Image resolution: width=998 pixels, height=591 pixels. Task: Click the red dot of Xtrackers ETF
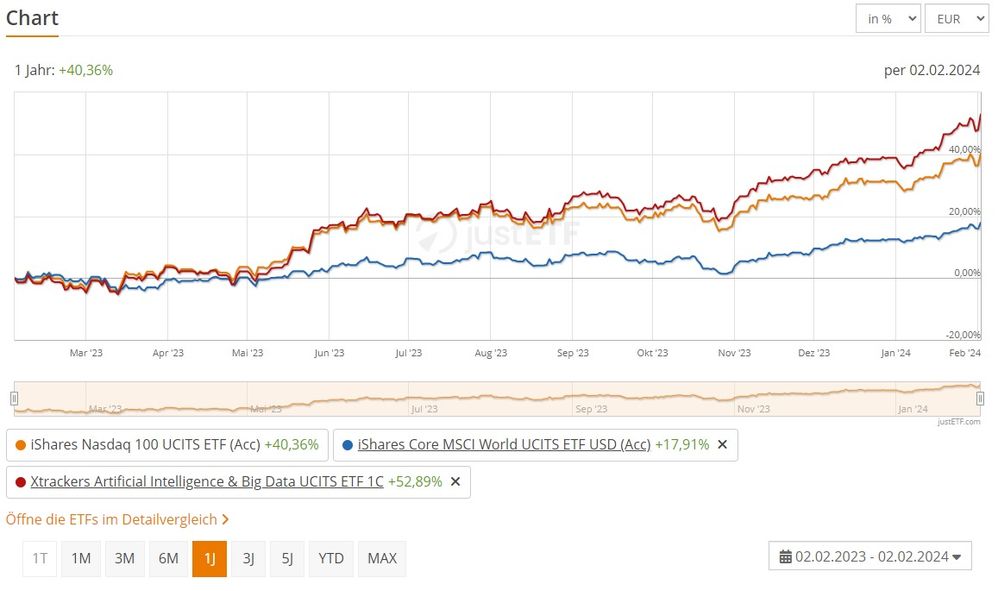coord(20,482)
